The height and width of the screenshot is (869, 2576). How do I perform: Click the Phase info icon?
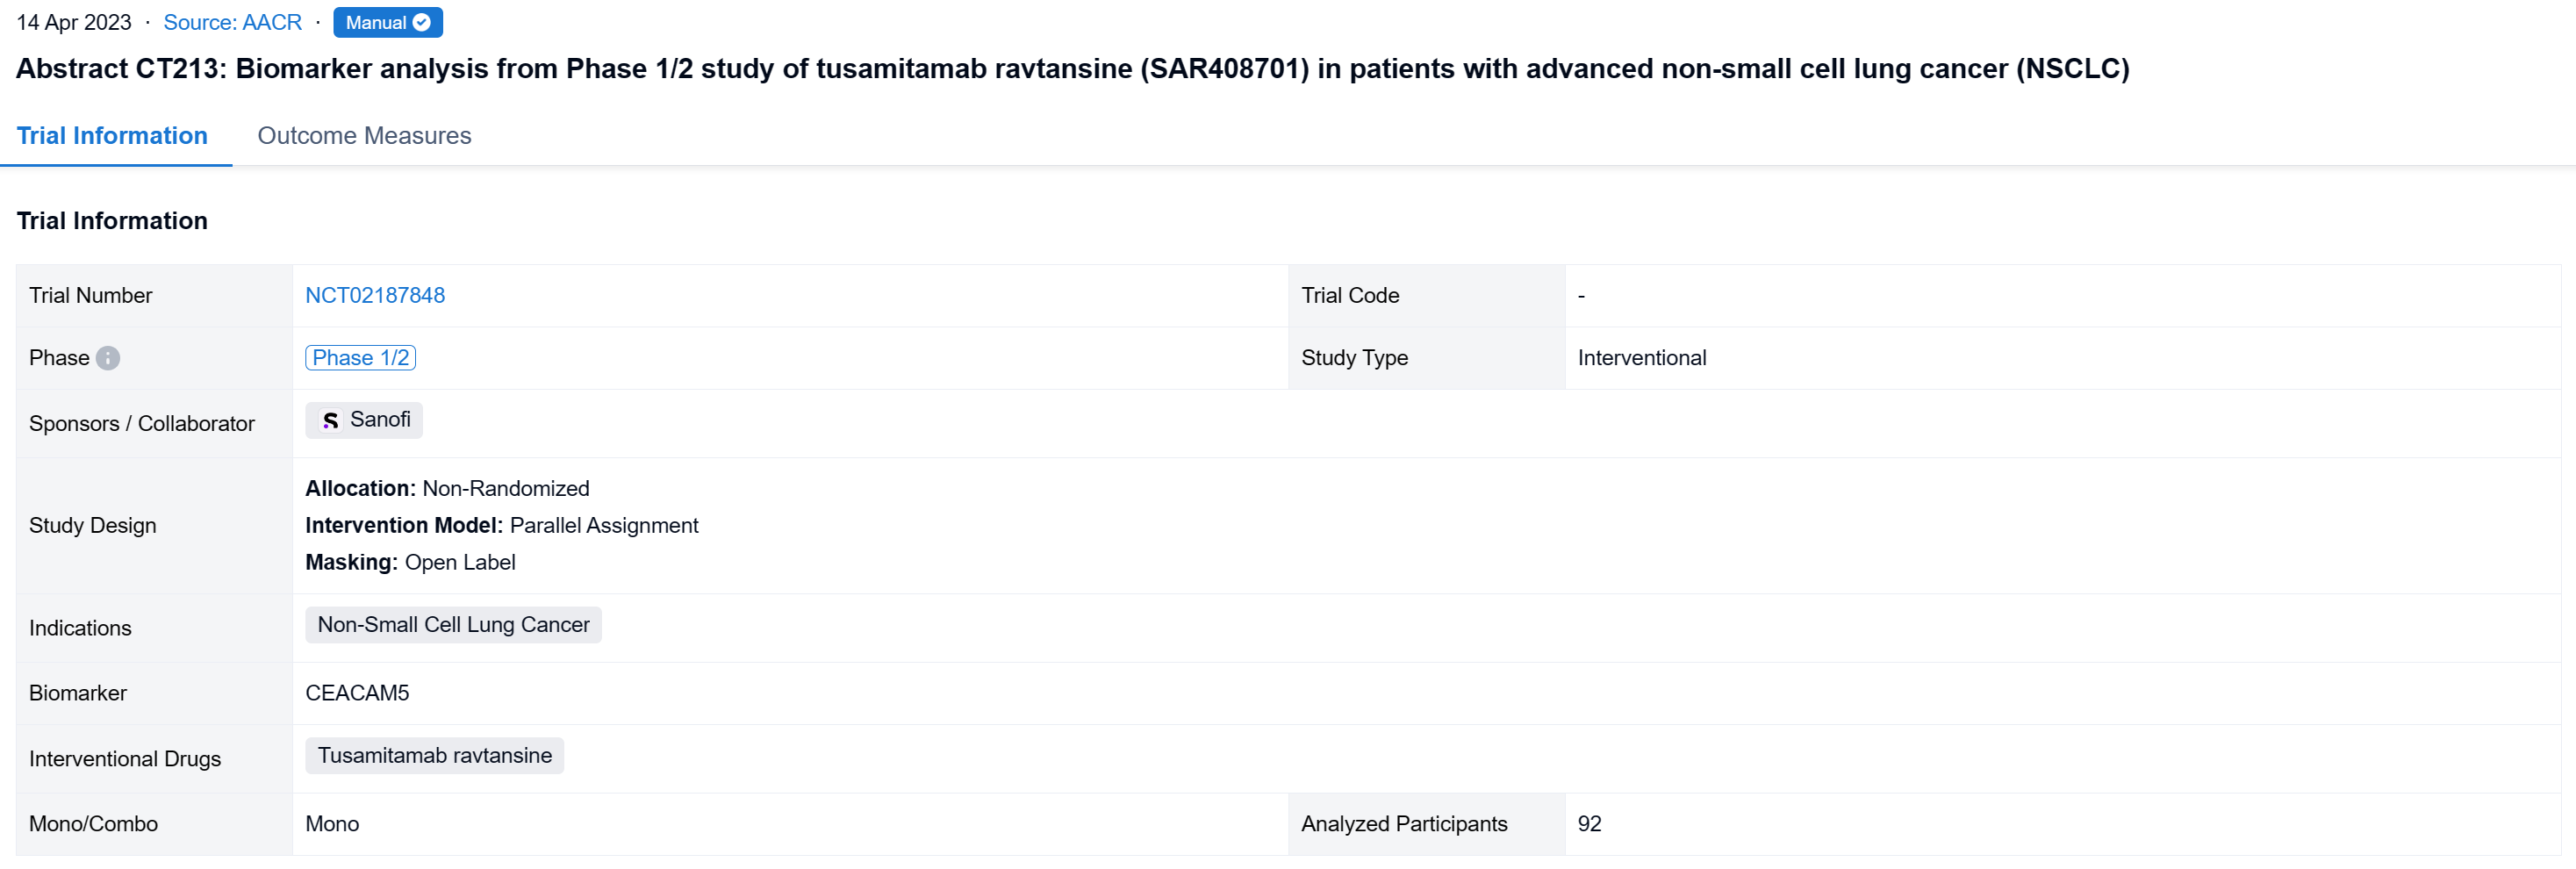point(108,358)
